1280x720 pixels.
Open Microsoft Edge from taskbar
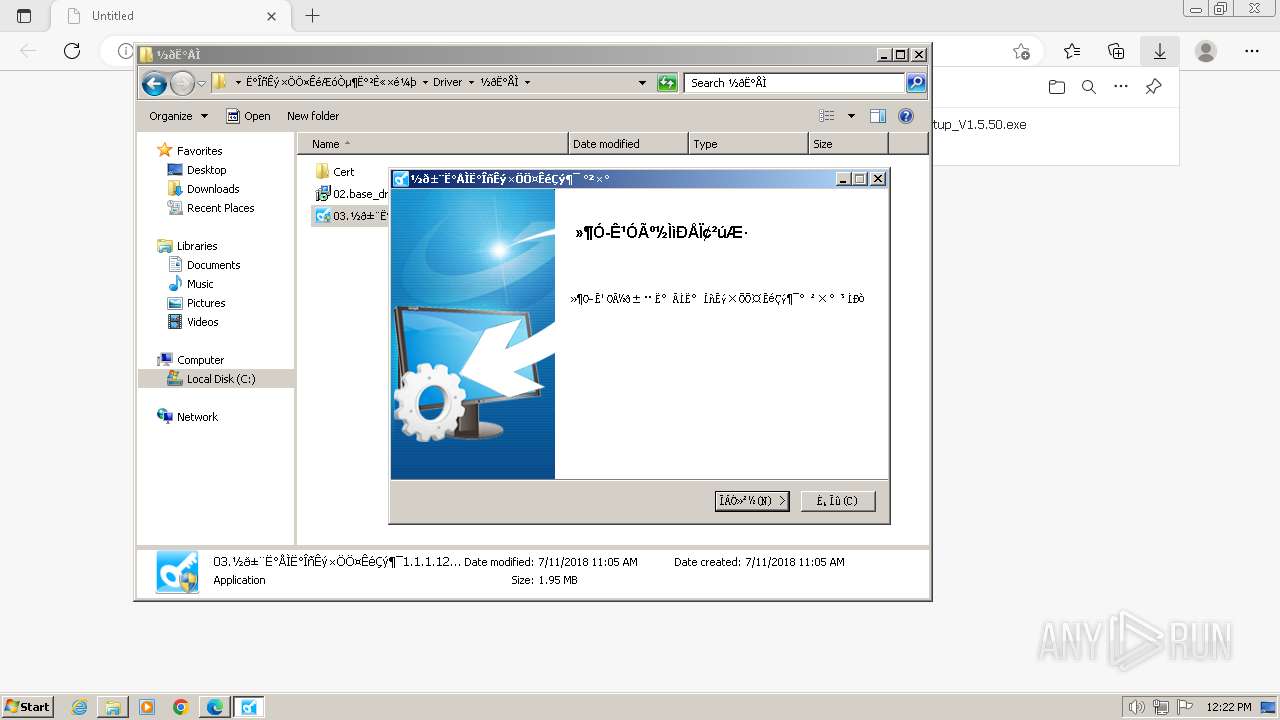pos(215,707)
